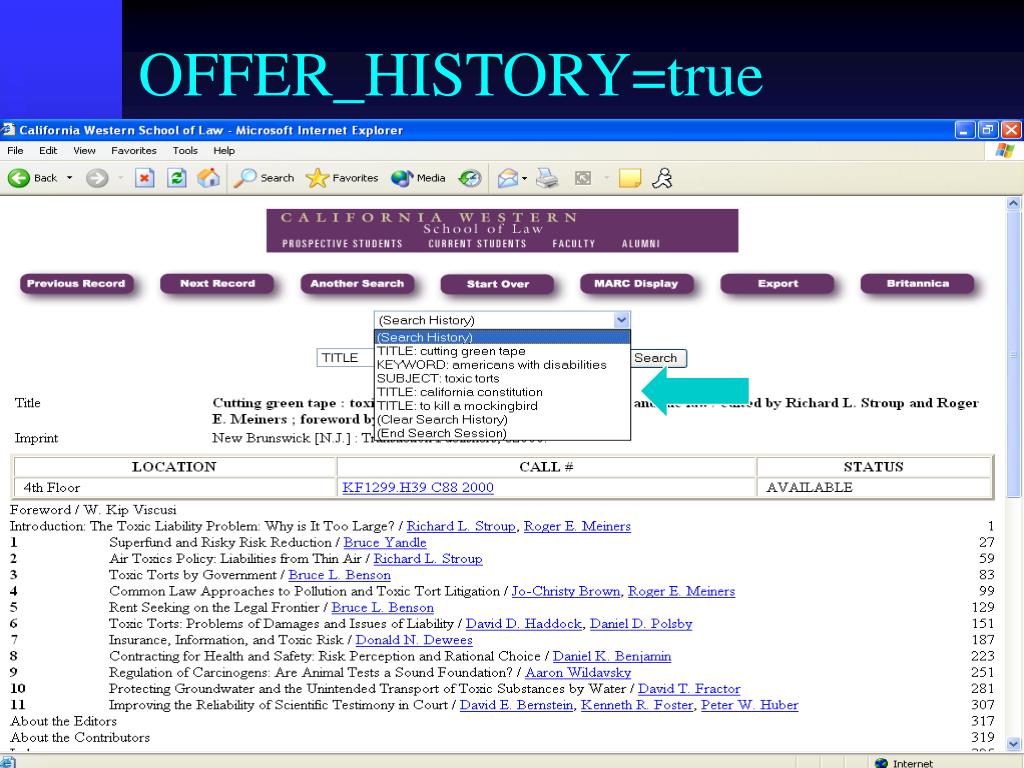
Task: Open author link Jo-Christy Brown
Action: 566,591
